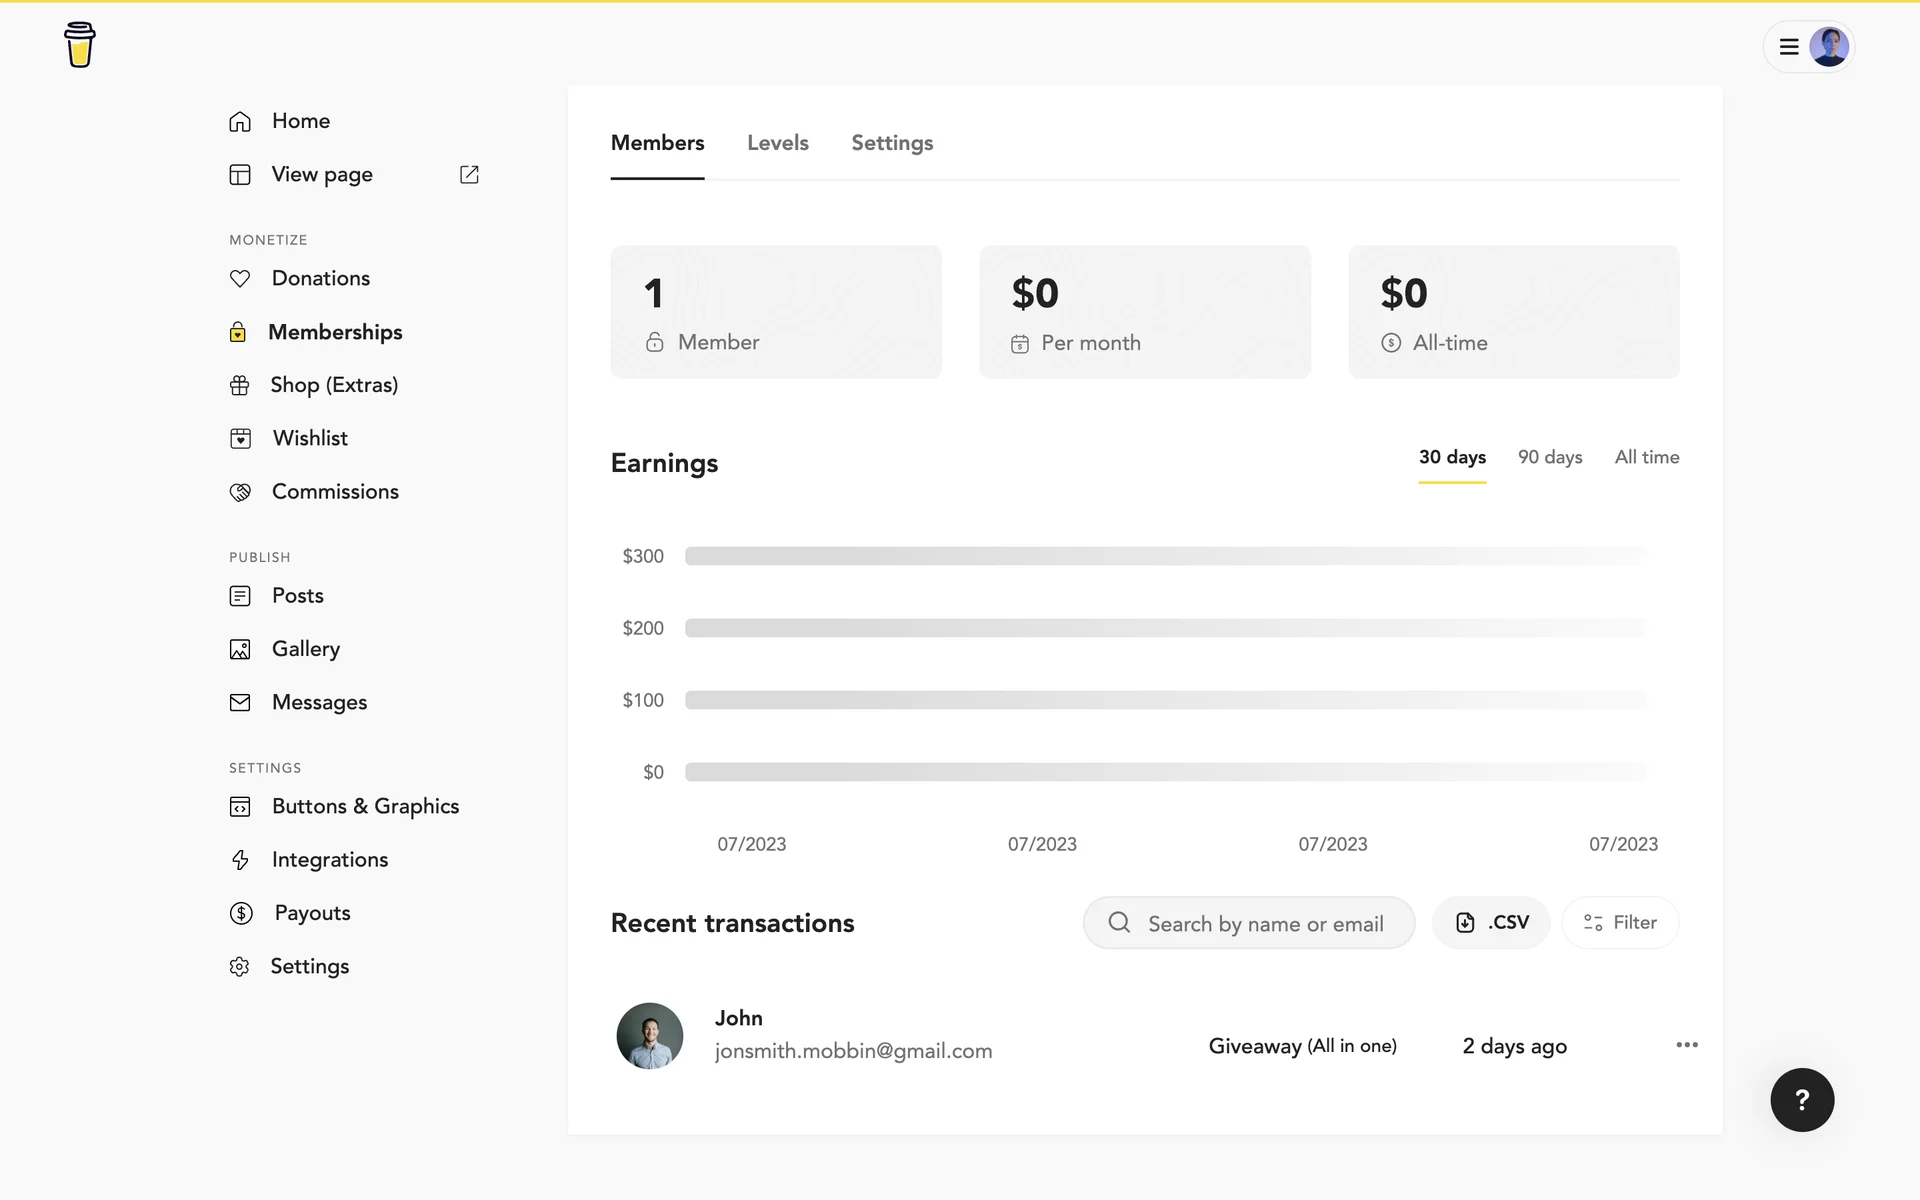This screenshot has height=1200, width=1920.
Task: Click the Buy Me a Coffee cup logo
Action: click(x=79, y=45)
